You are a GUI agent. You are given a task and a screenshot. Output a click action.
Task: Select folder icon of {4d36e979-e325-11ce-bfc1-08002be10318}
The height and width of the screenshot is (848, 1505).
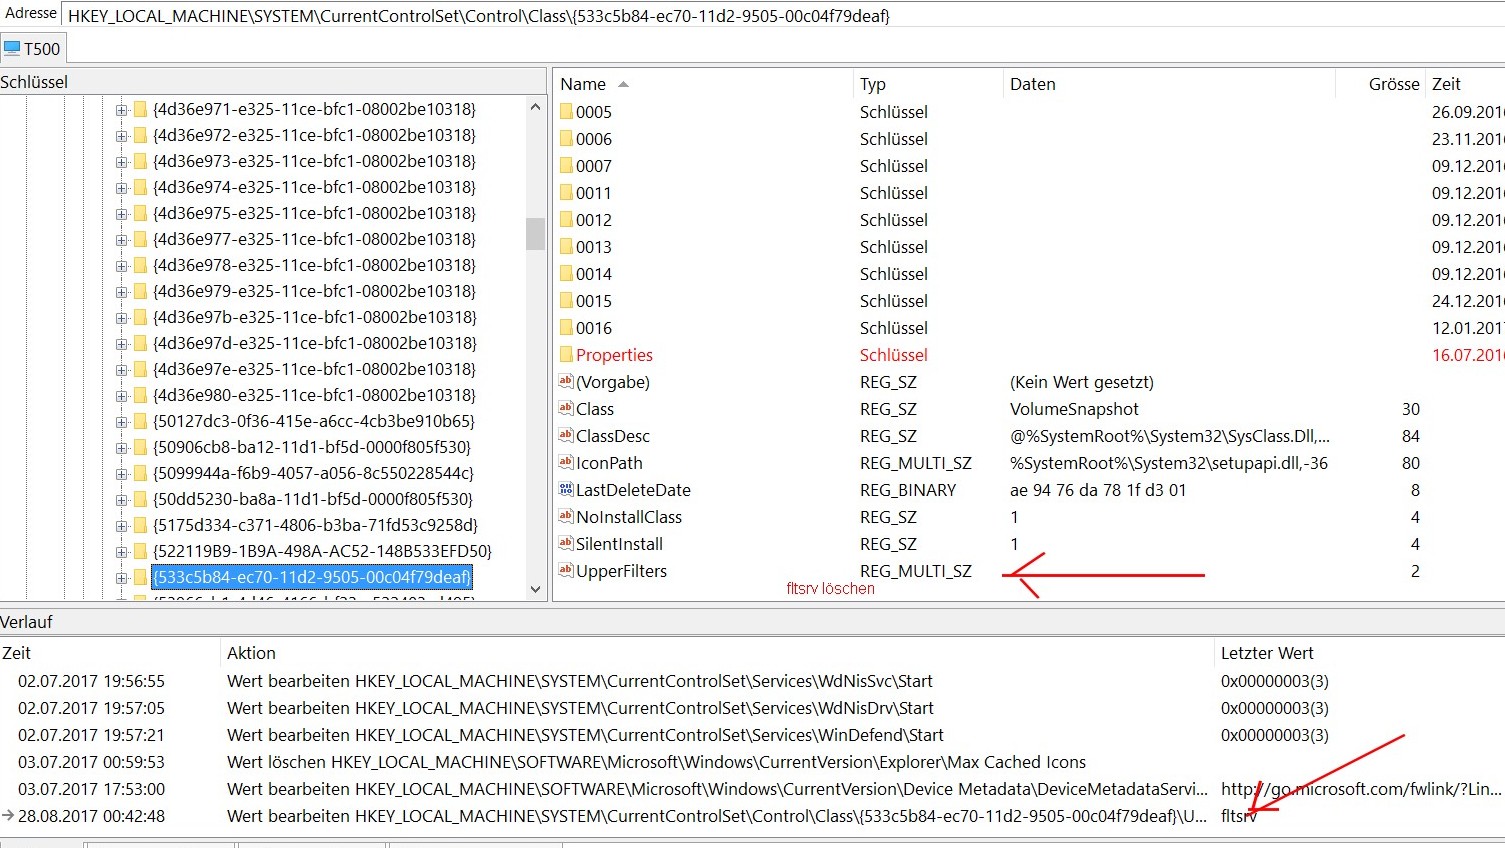(x=141, y=291)
